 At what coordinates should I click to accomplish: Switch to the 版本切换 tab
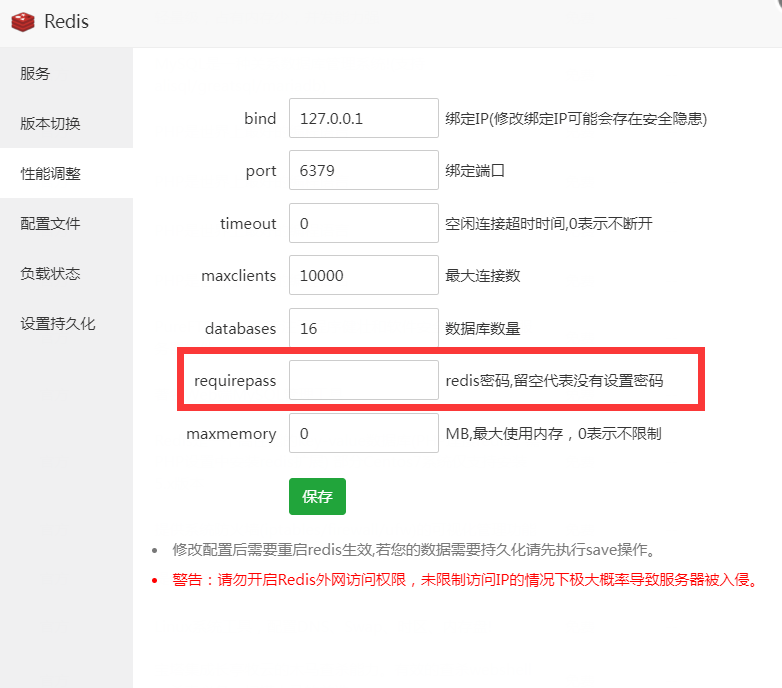click(x=50, y=123)
